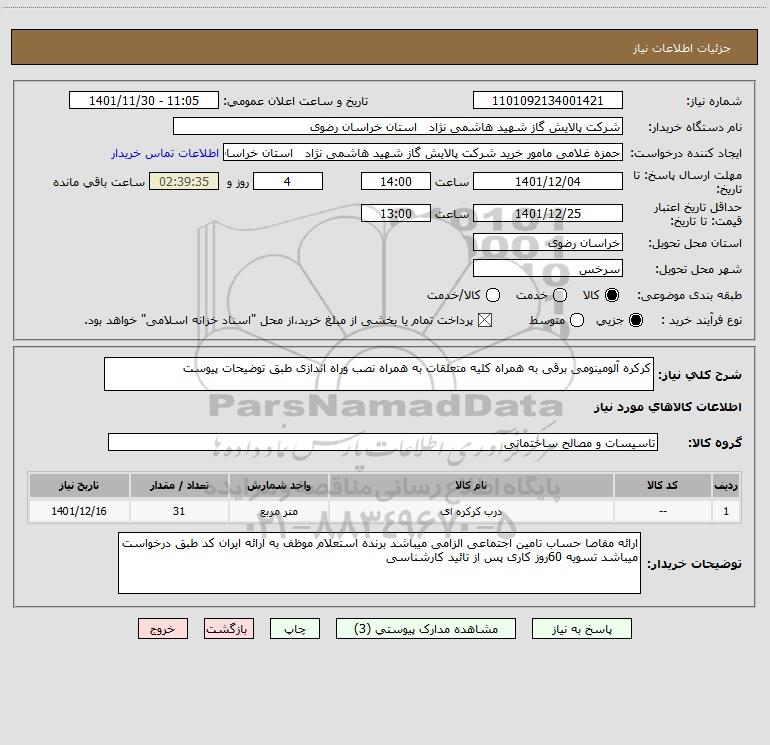770x745 pixels.
Task: Open مشاهده مدارک پیوستی (3) attachments
Action: pos(426,629)
